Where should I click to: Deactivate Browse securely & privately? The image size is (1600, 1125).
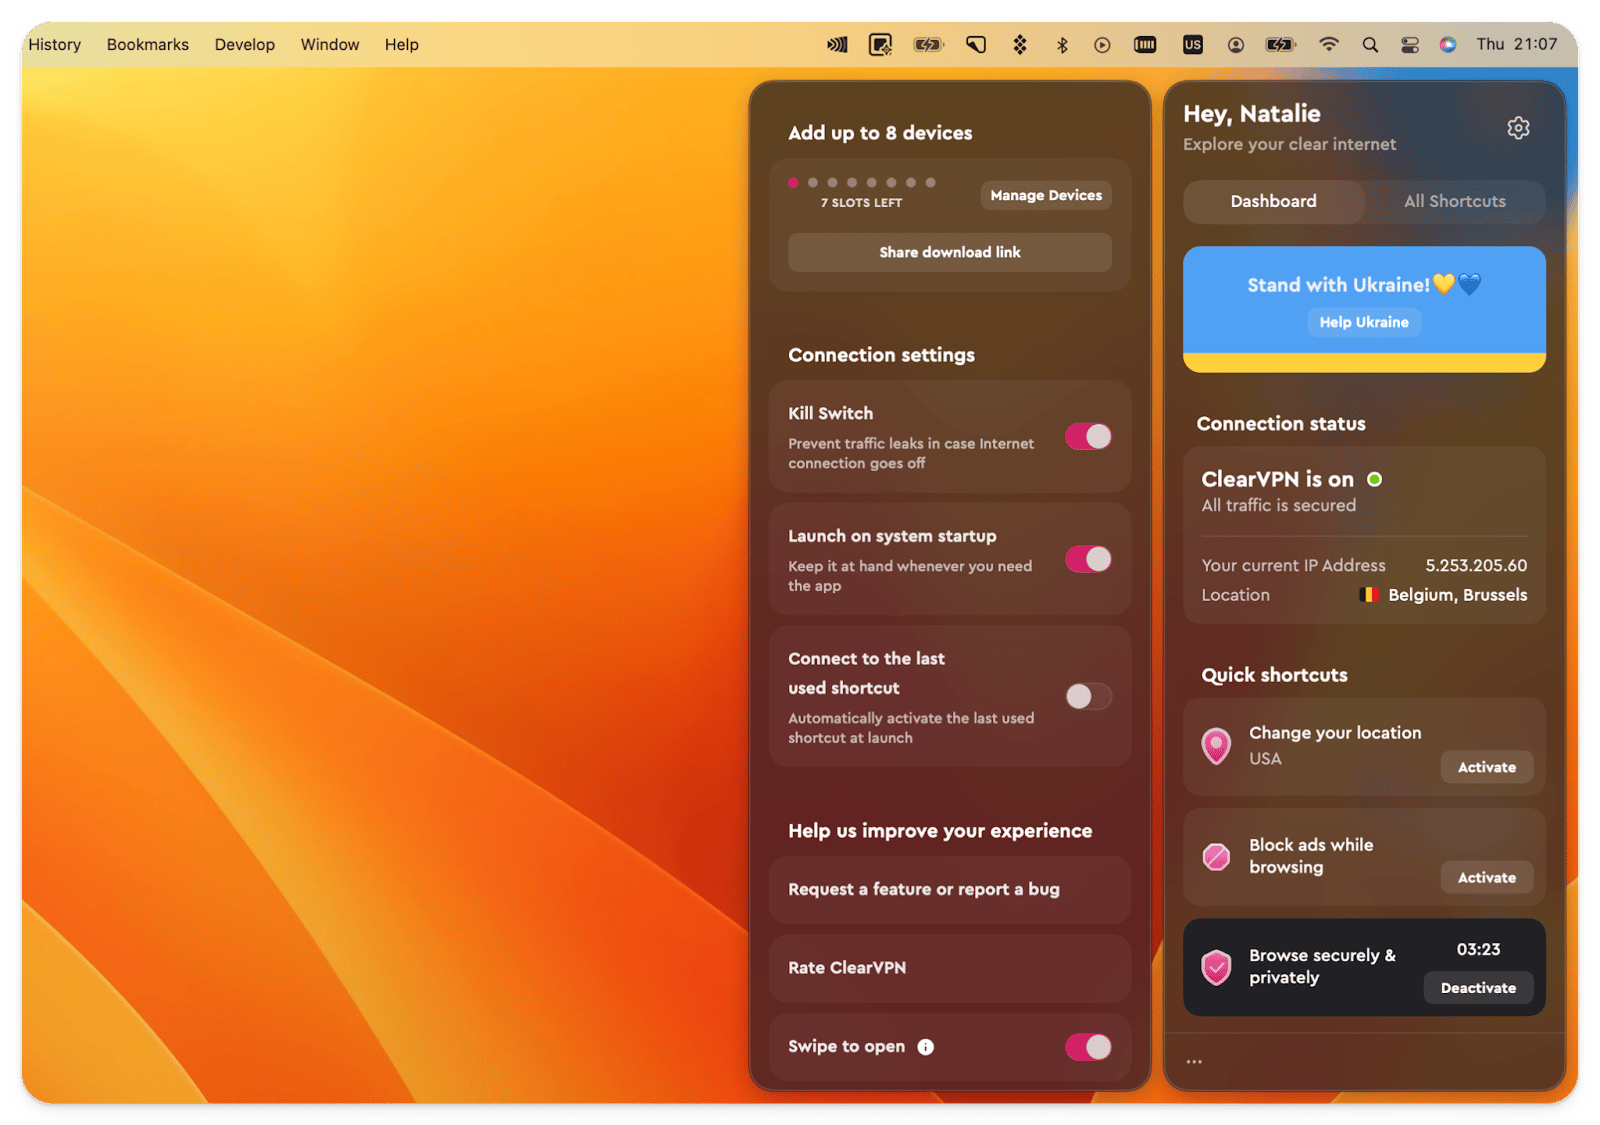(1478, 987)
